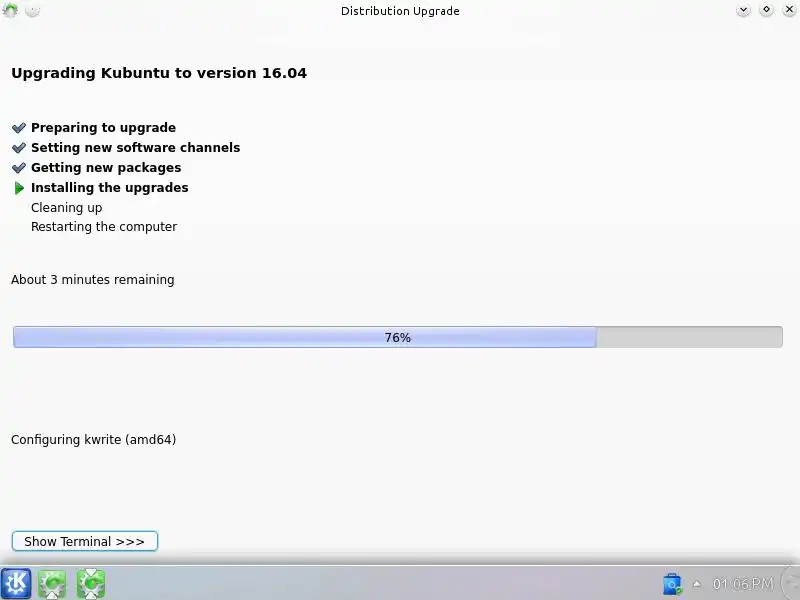Toggle the pin-on-all-desktops title bar button
This screenshot has height=600, width=800.
coord(32,10)
